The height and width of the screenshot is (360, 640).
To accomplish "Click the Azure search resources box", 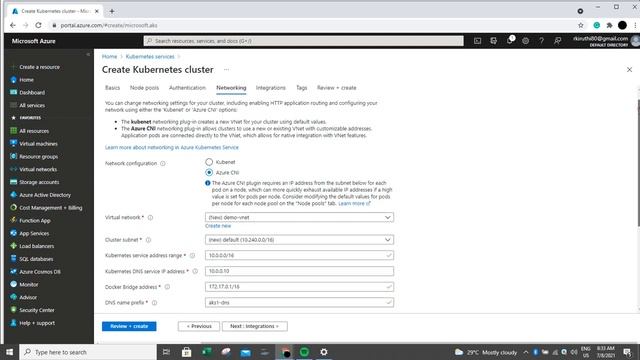I will [304, 41].
